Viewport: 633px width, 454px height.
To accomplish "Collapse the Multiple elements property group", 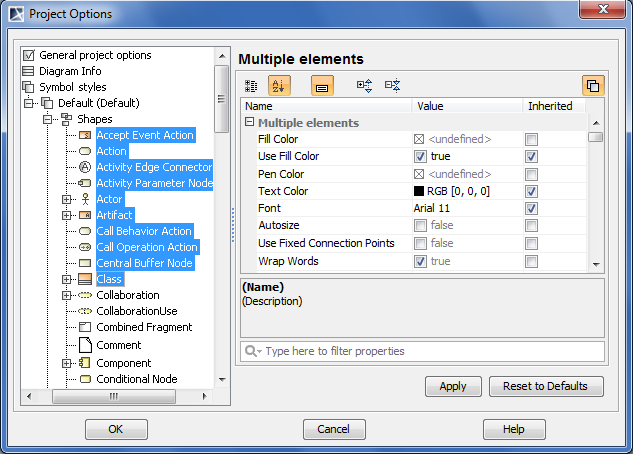I will pyautogui.click(x=249, y=123).
